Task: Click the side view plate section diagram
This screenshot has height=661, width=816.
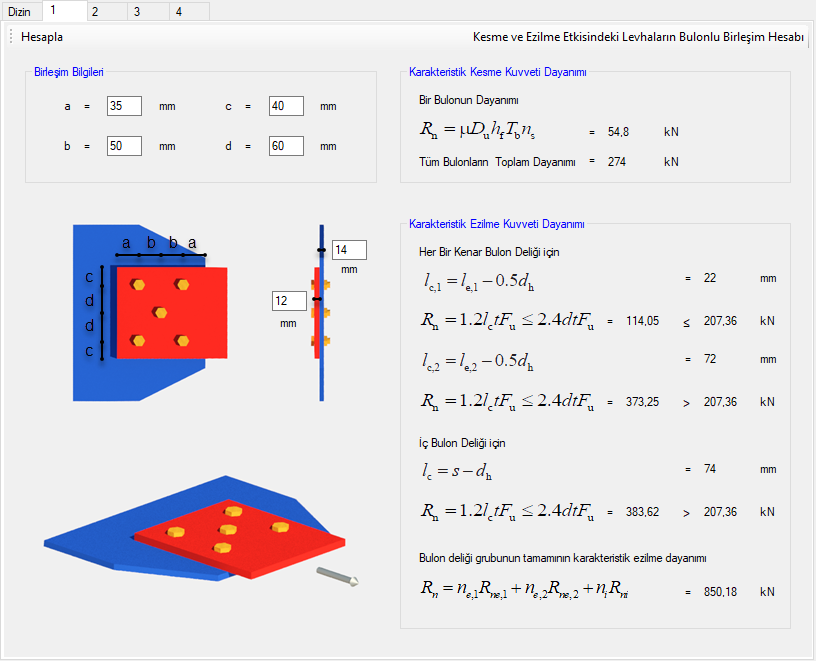Action: pyautogui.click(x=321, y=313)
